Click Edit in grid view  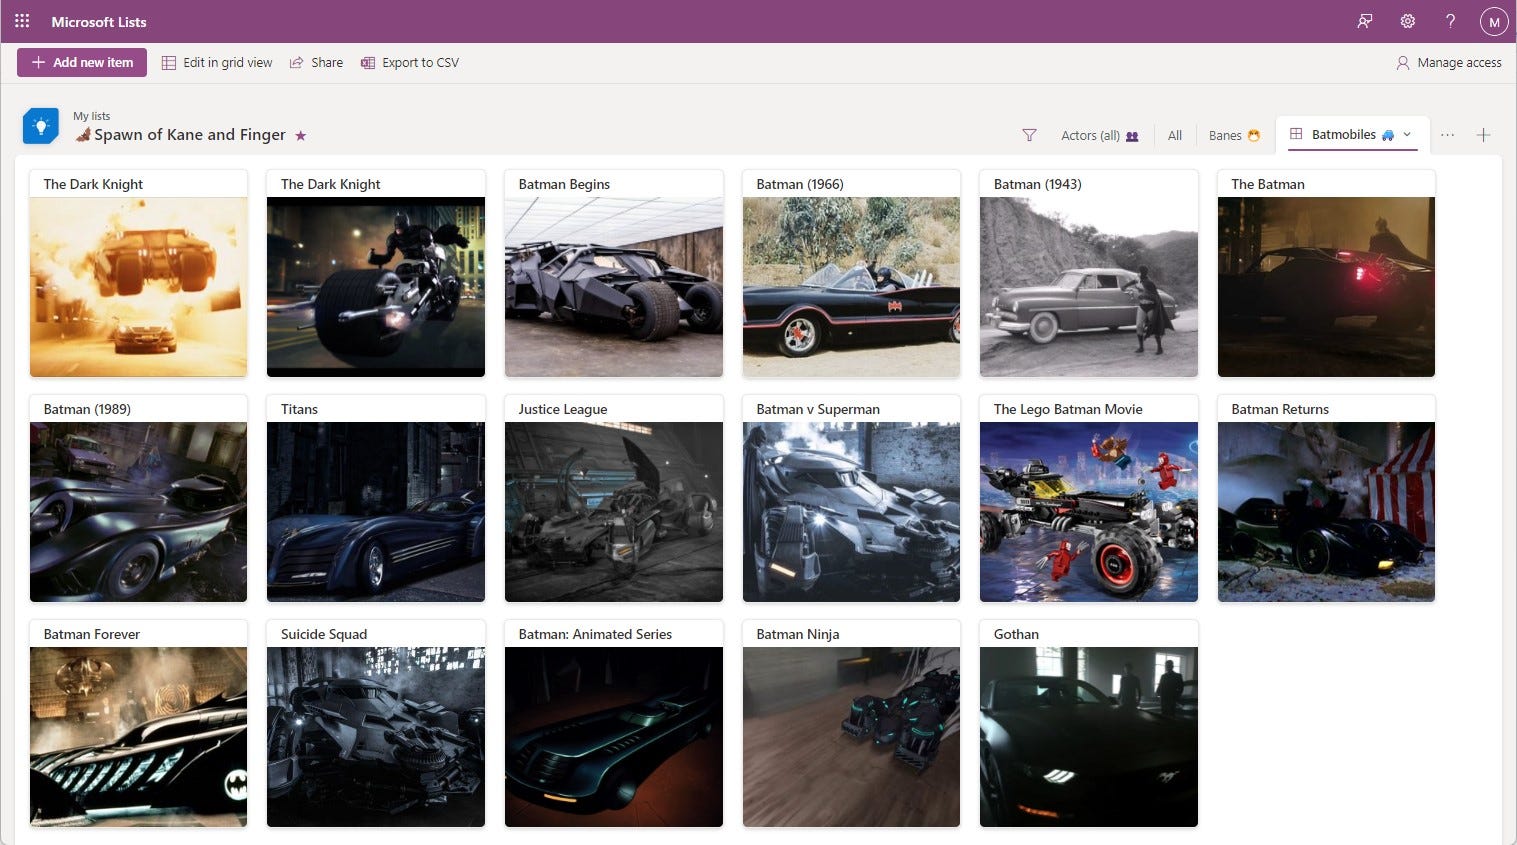point(217,62)
